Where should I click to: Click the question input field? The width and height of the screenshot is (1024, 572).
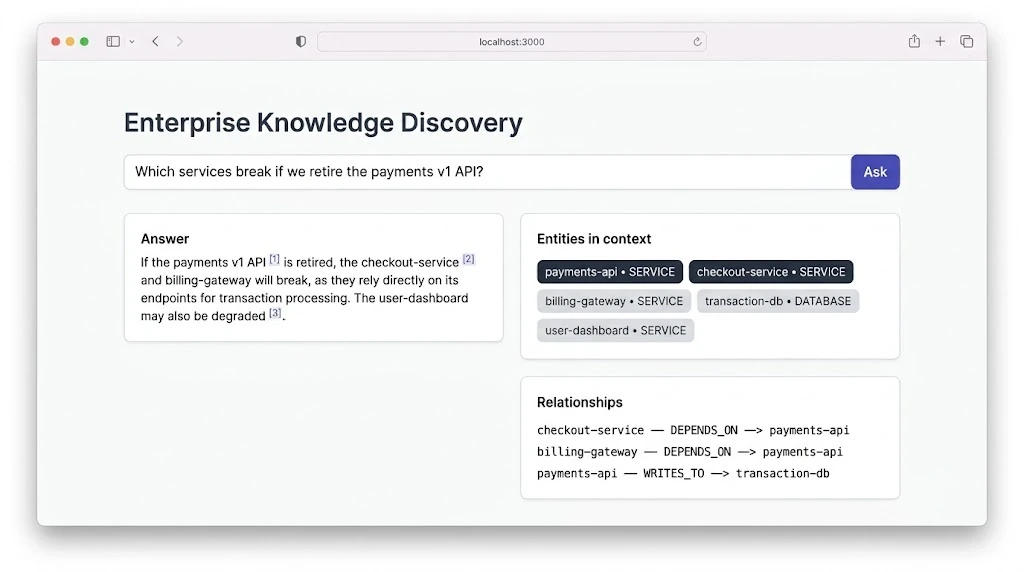487,172
